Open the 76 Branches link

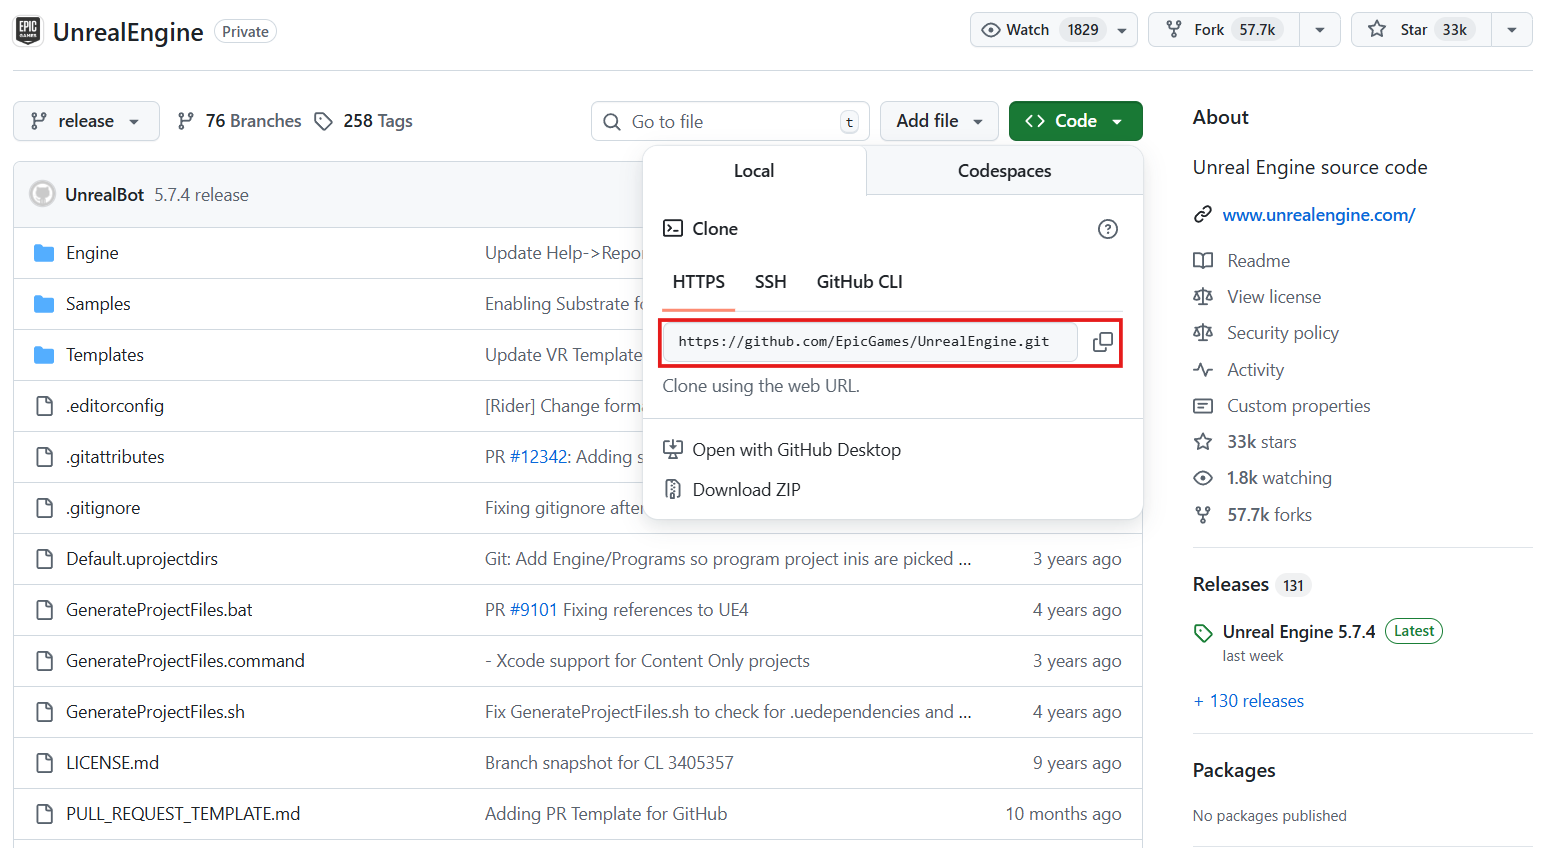(239, 121)
